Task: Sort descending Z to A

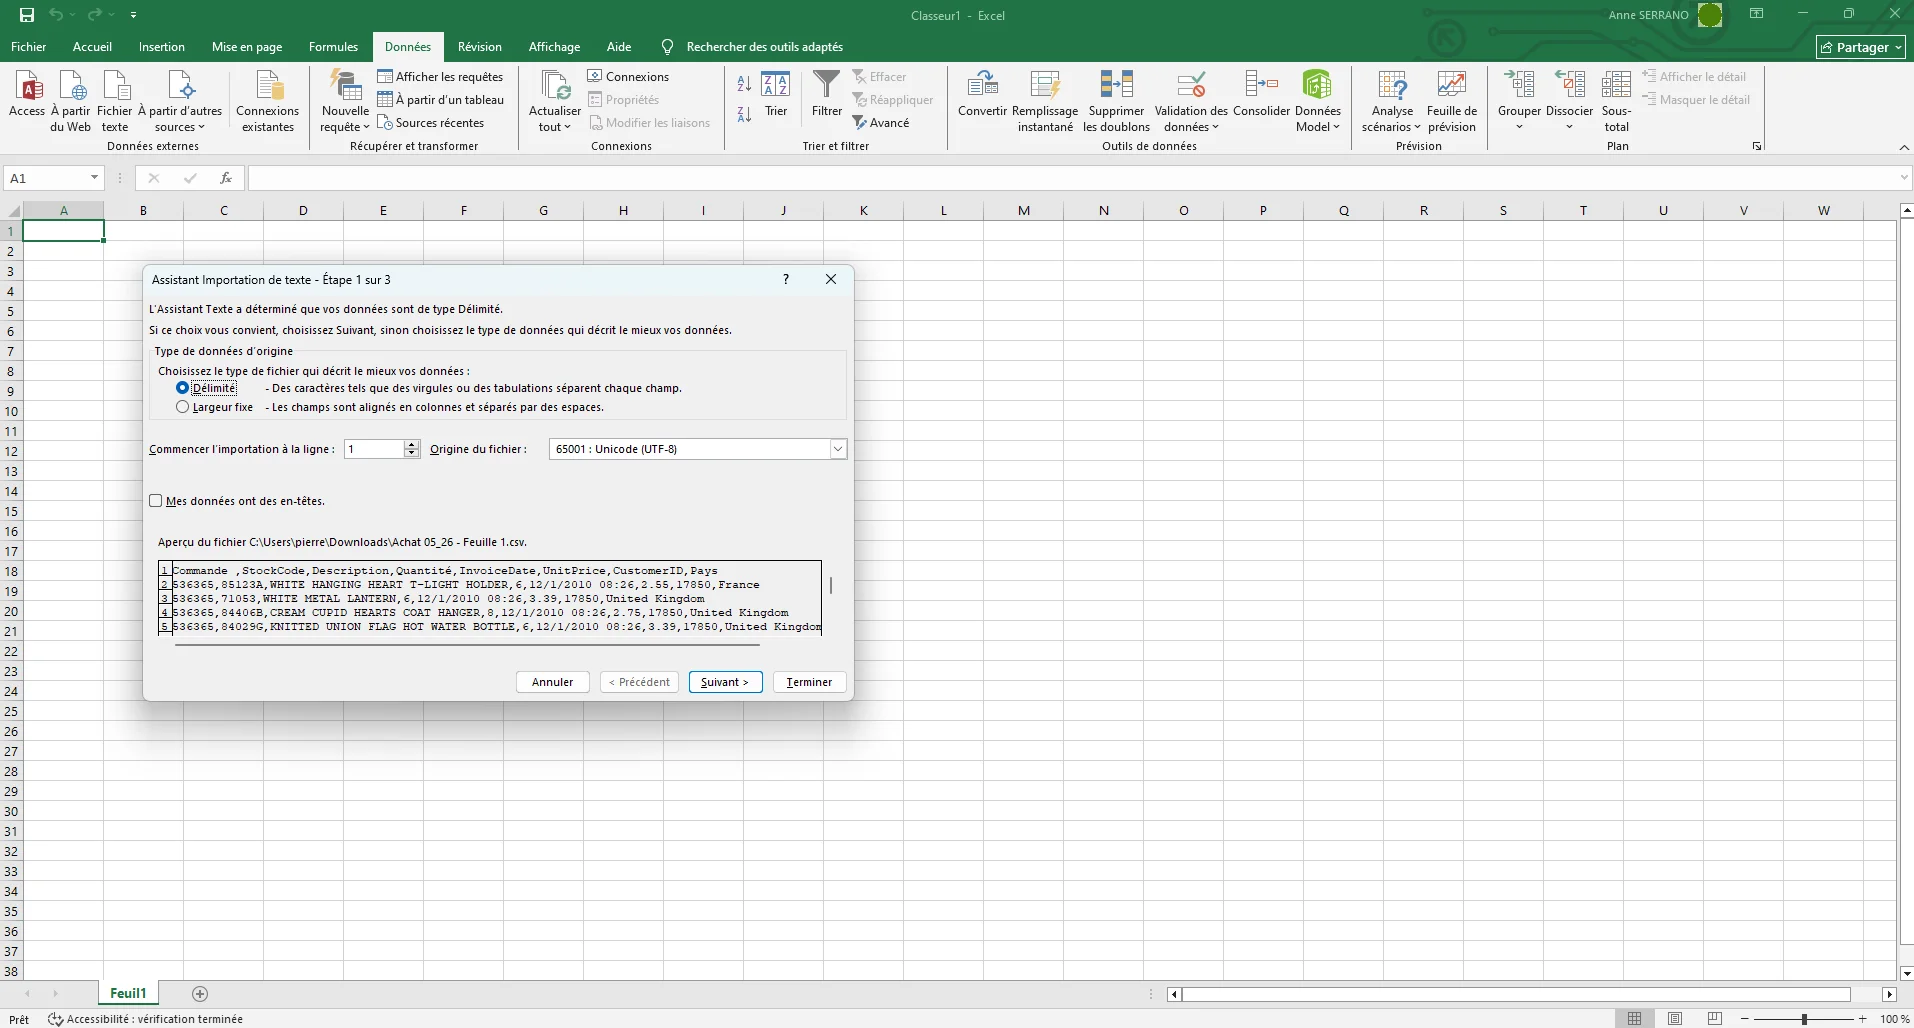Action: [x=744, y=114]
